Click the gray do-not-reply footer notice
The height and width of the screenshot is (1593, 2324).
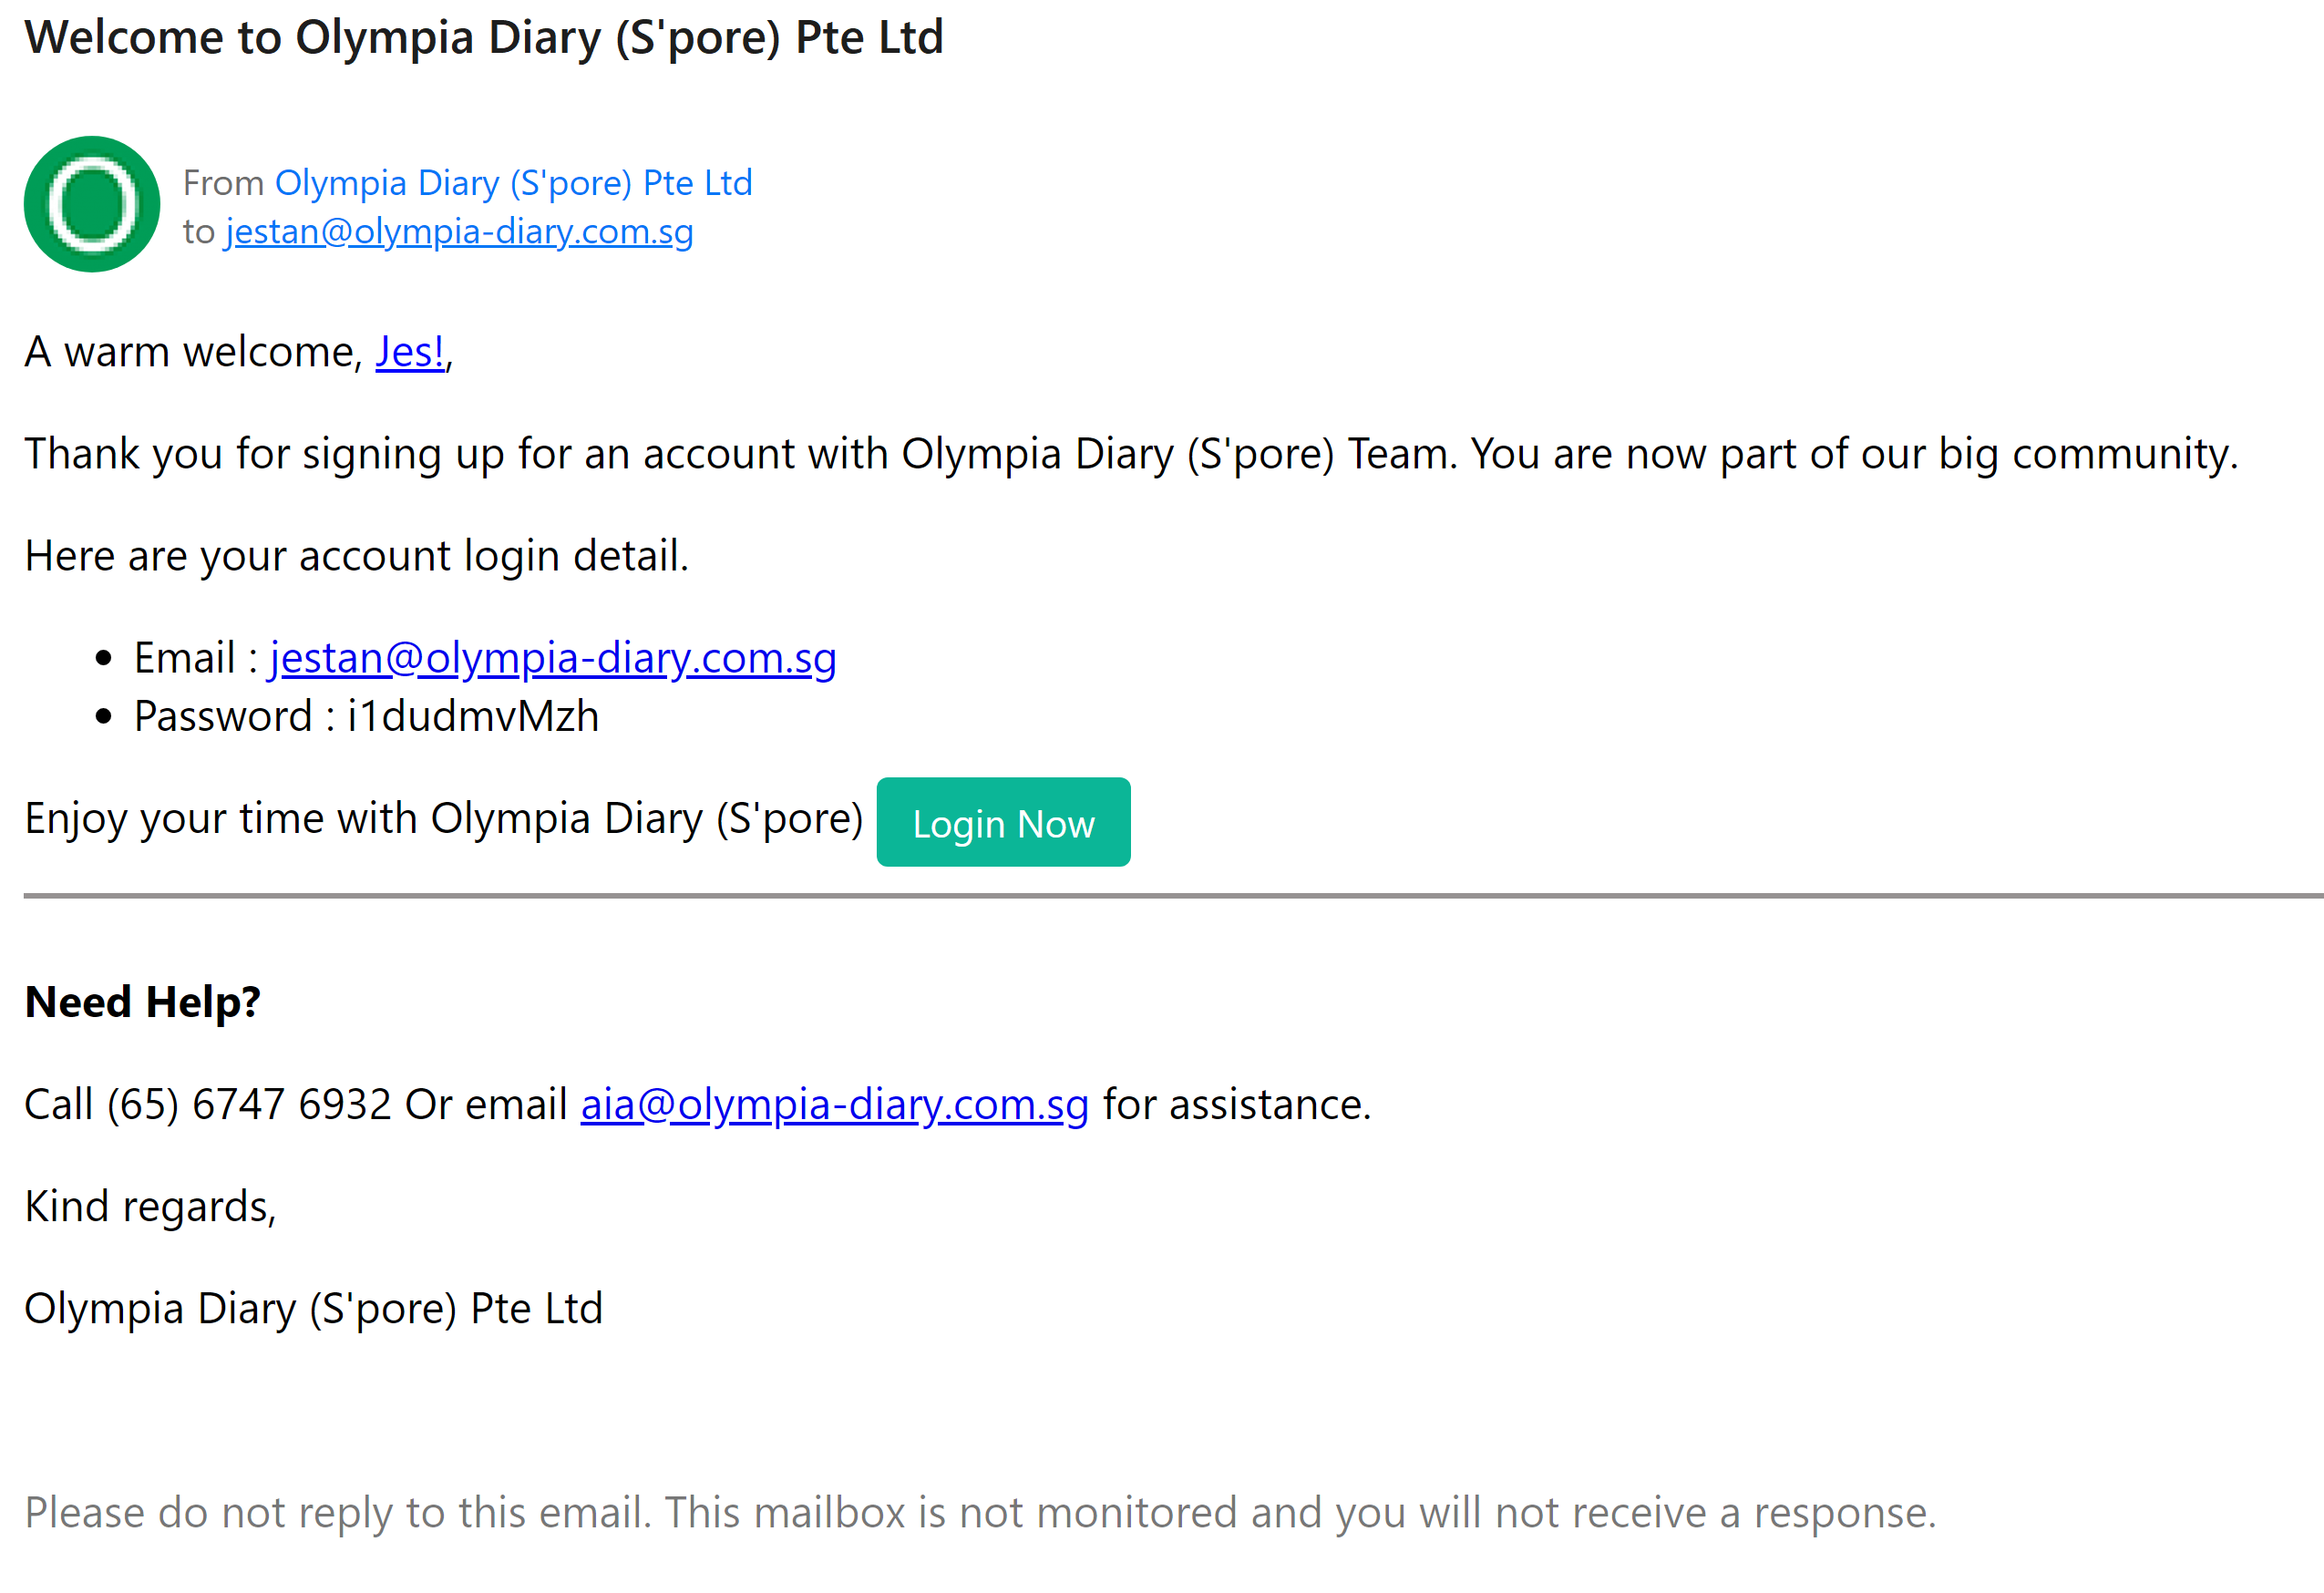click(x=980, y=1512)
